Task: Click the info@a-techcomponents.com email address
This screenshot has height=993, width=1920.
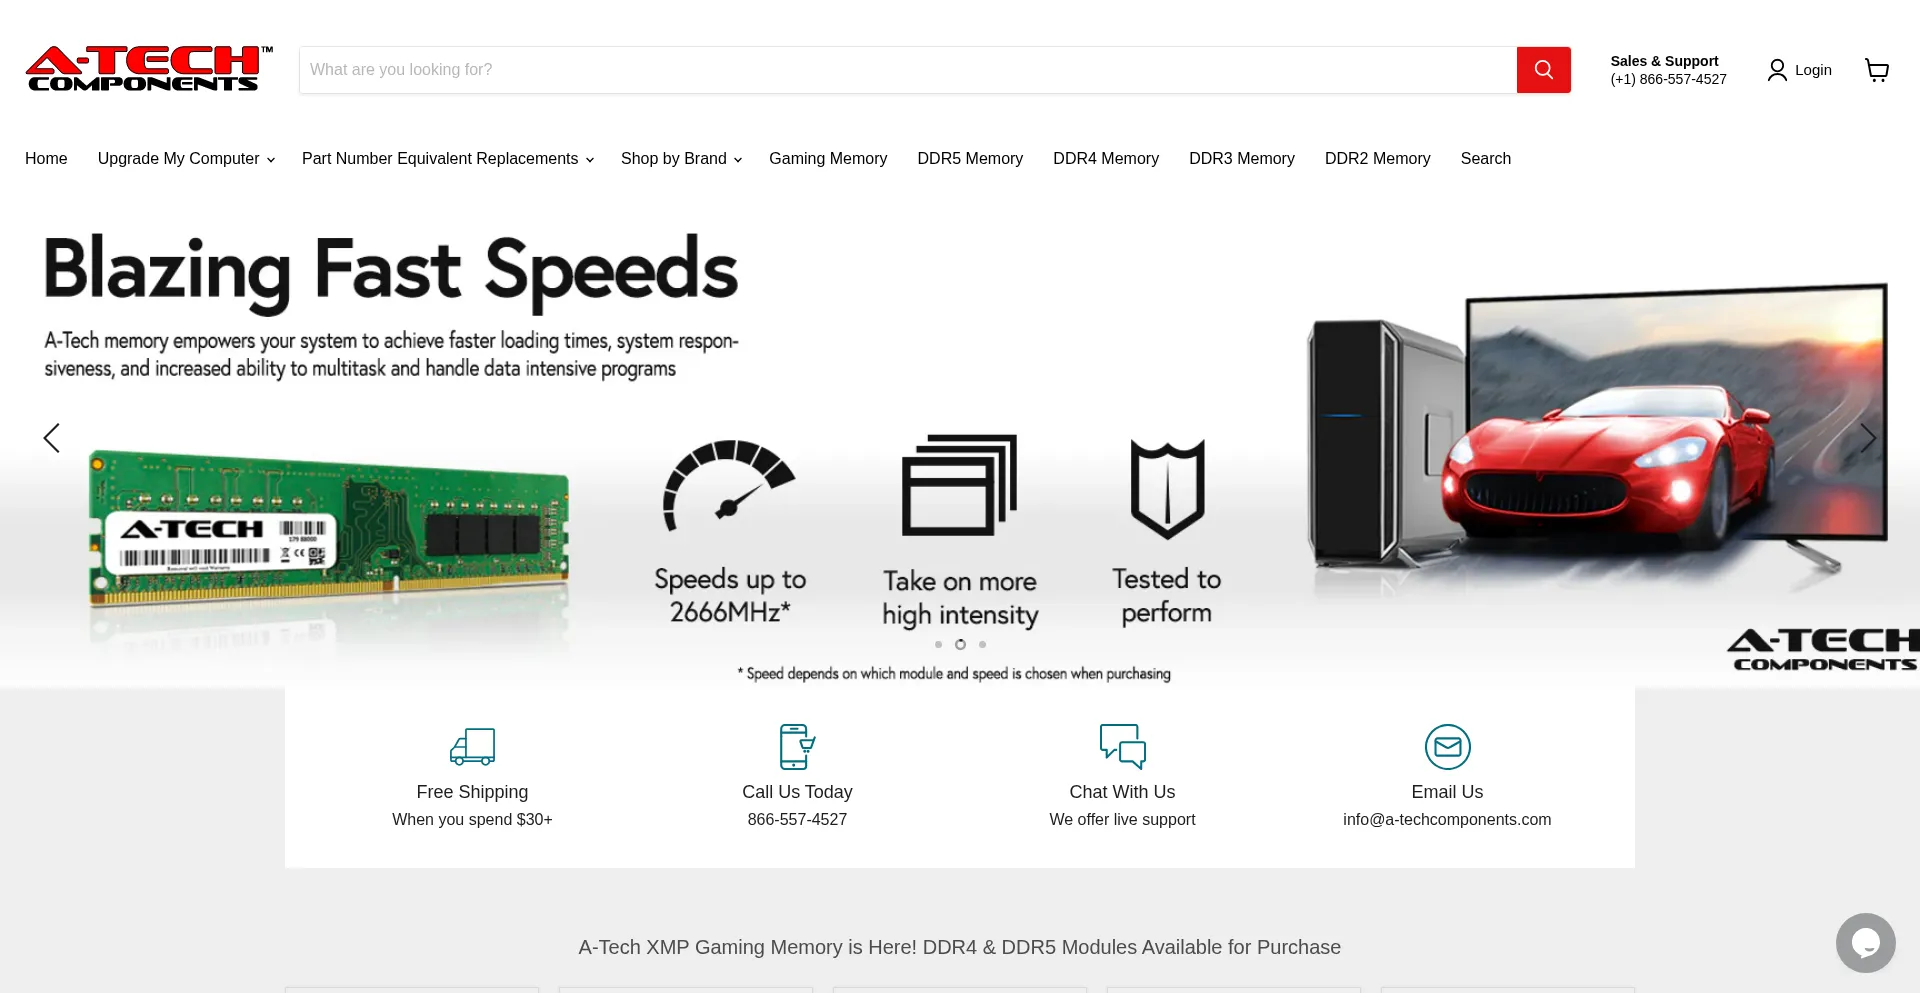Action: point(1447,820)
